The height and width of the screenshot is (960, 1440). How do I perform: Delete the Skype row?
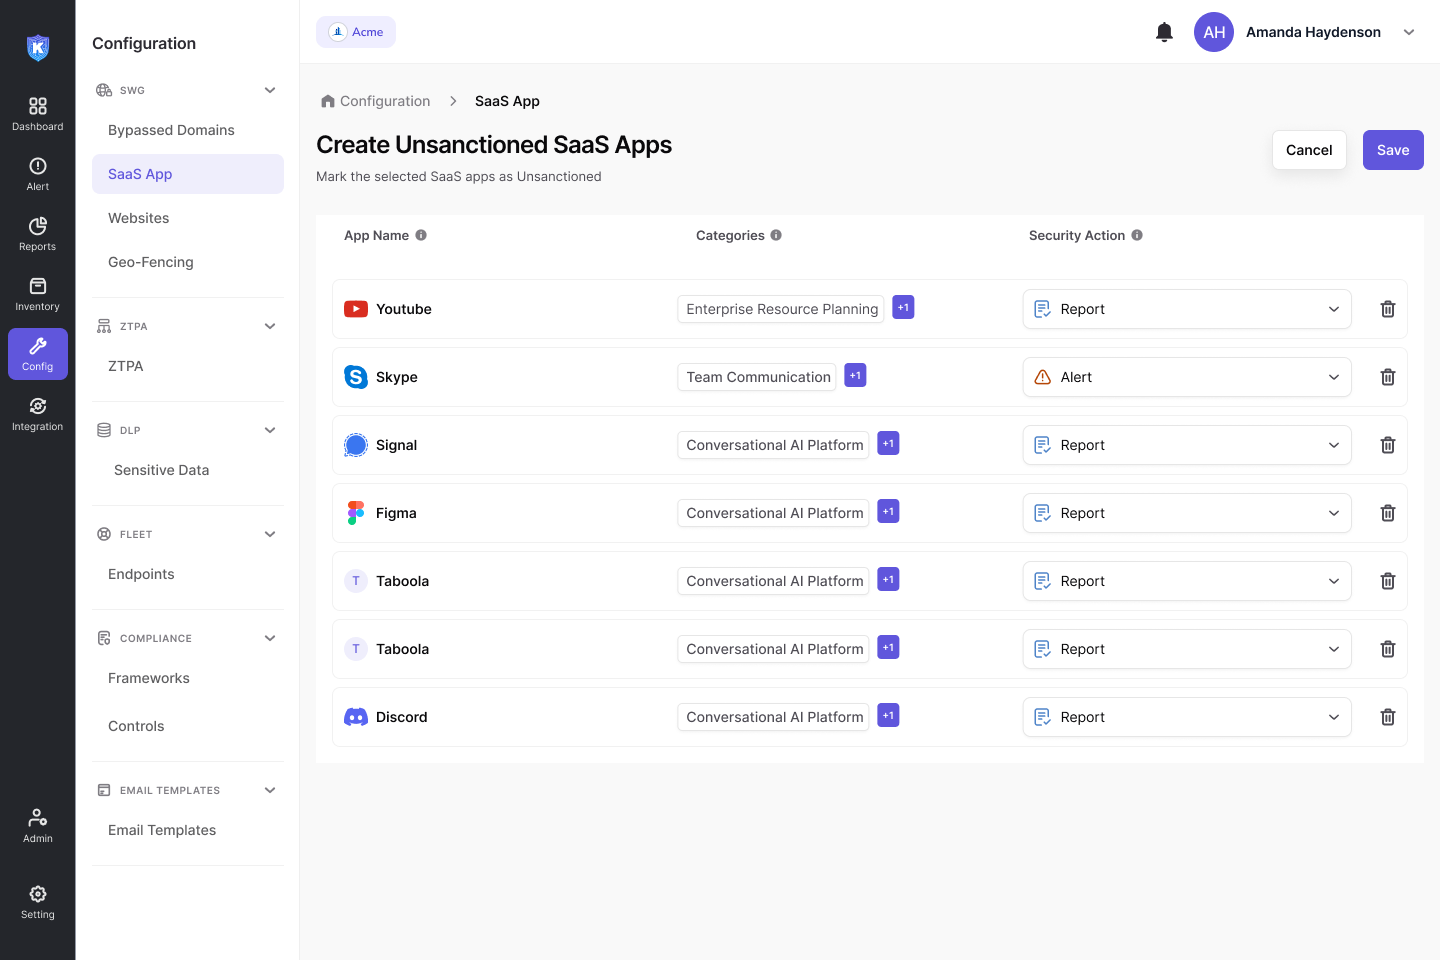click(1388, 377)
